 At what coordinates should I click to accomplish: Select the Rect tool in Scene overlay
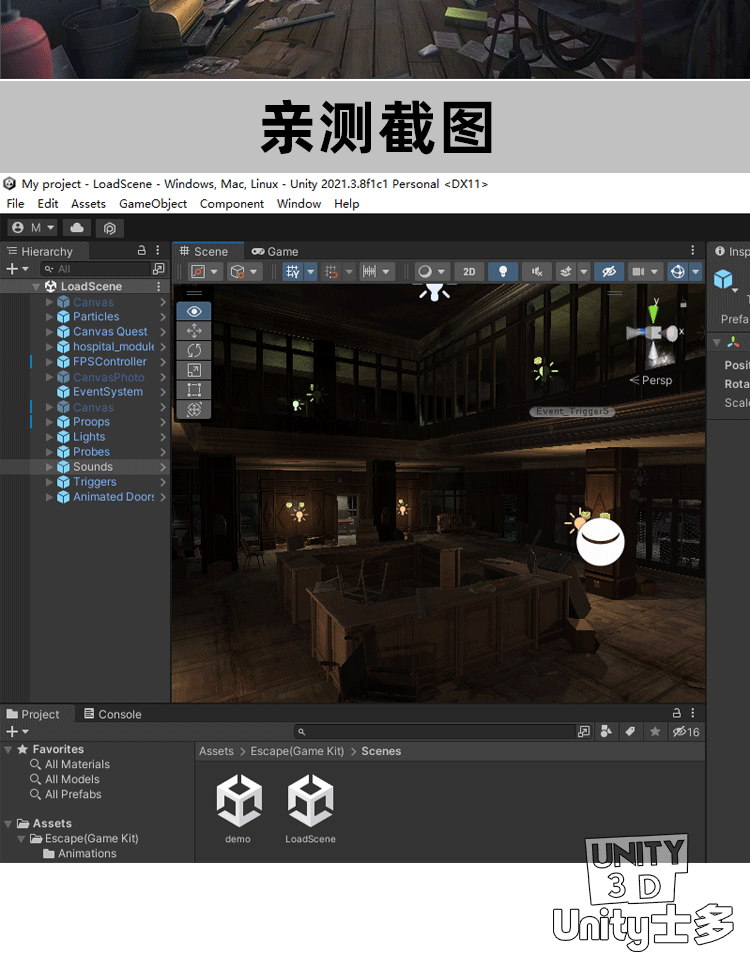click(x=194, y=389)
